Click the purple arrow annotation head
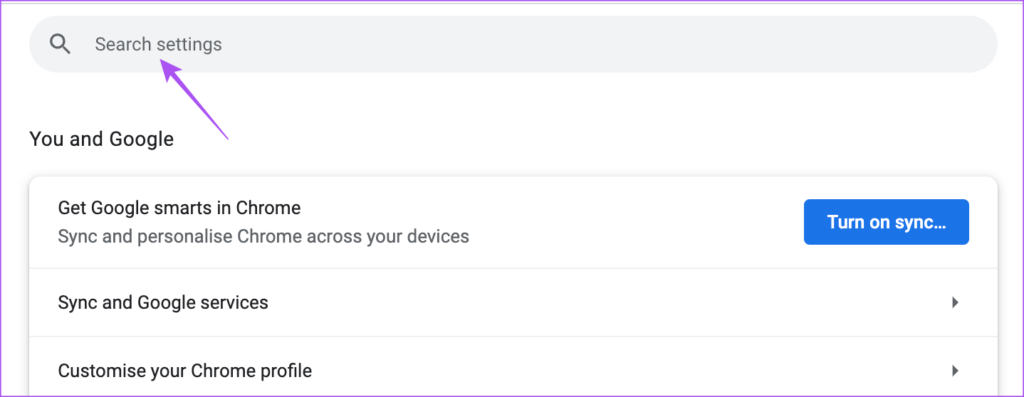The height and width of the screenshot is (397, 1024). 172,71
